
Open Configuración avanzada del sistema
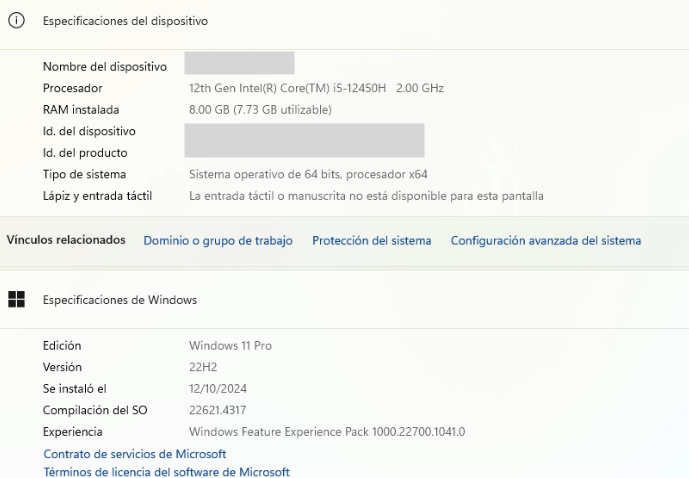pyautogui.click(x=546, y=241)
